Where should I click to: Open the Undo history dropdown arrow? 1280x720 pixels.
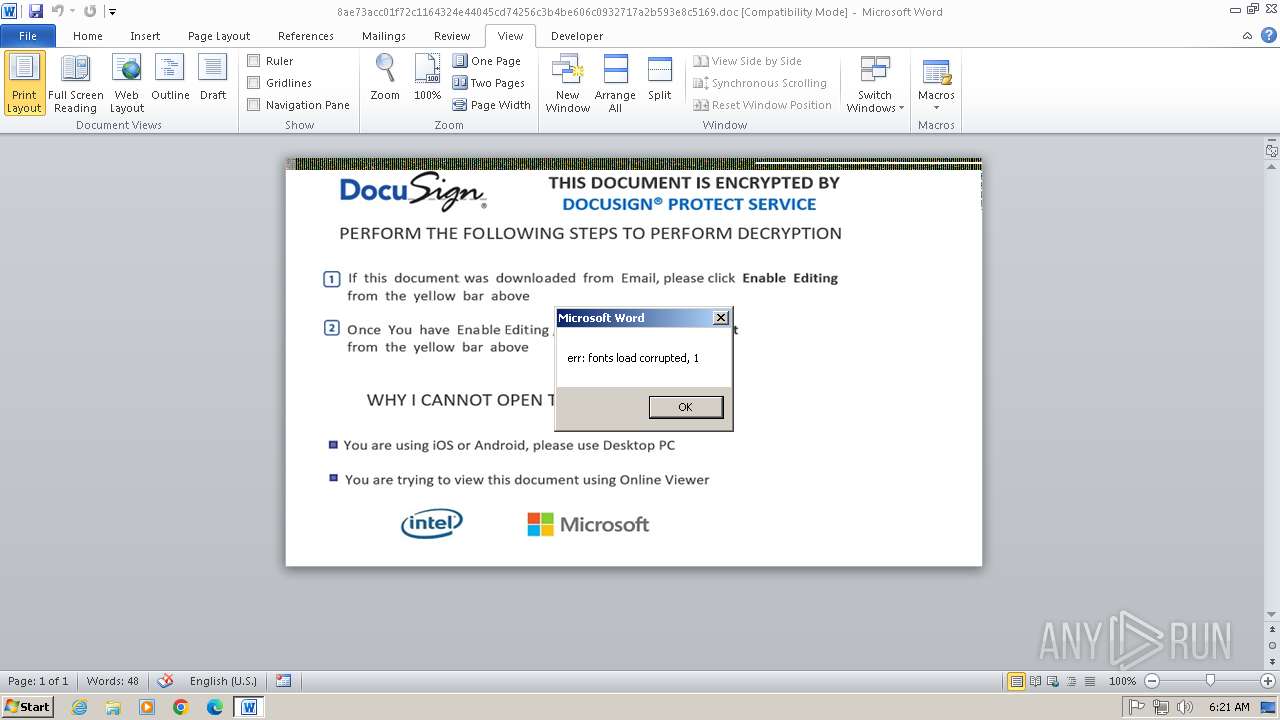point(72,11)
